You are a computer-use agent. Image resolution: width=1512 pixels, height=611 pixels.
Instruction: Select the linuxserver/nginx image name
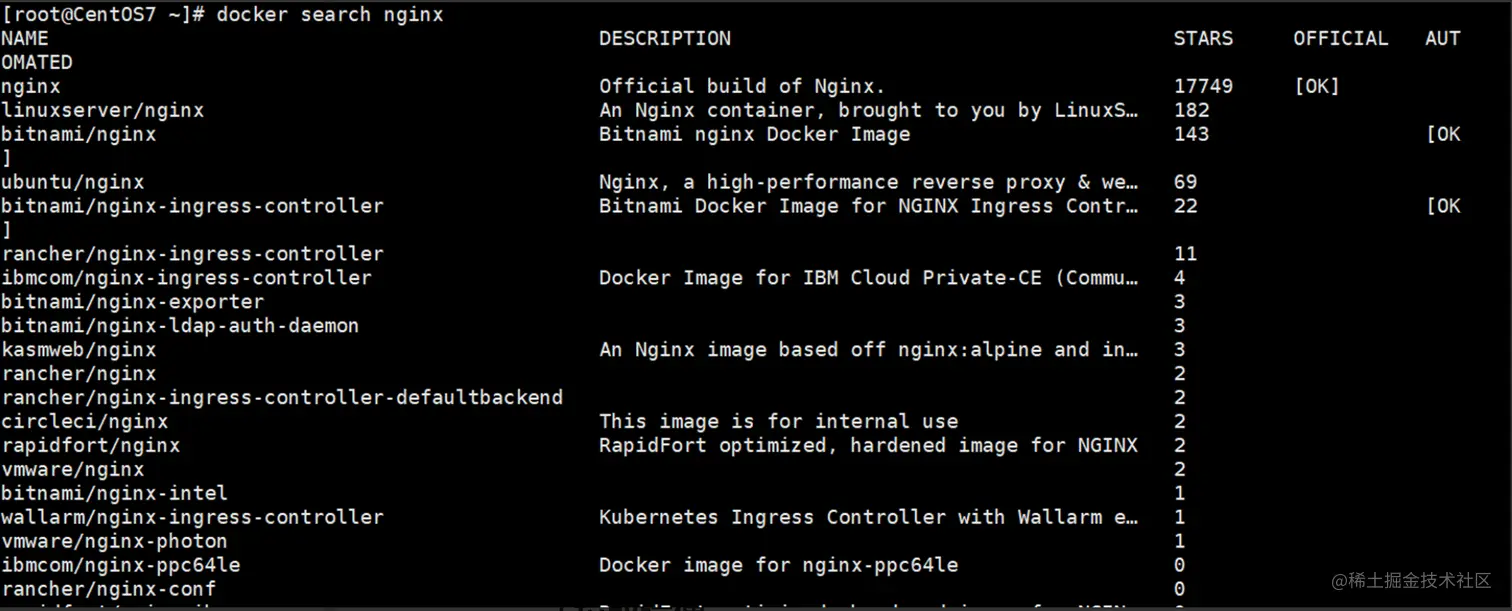(102, 110)
